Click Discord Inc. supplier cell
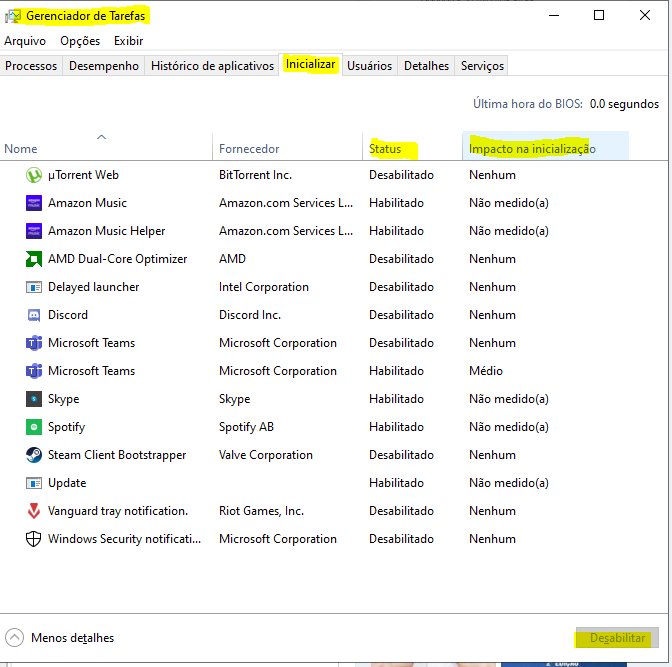672x667 pixels. tap(250, 315)
